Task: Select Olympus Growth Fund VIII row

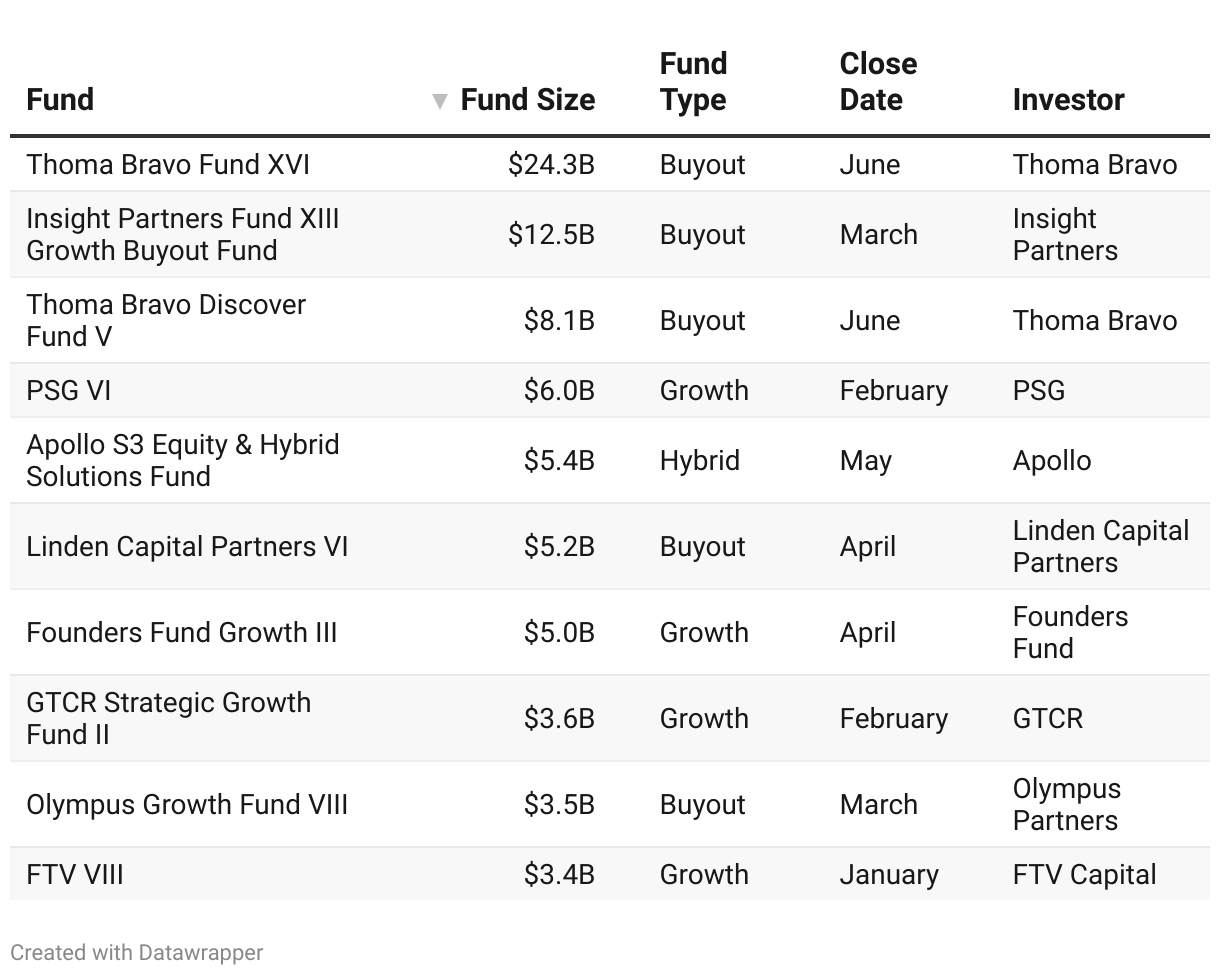Action: tap(187, 805)
